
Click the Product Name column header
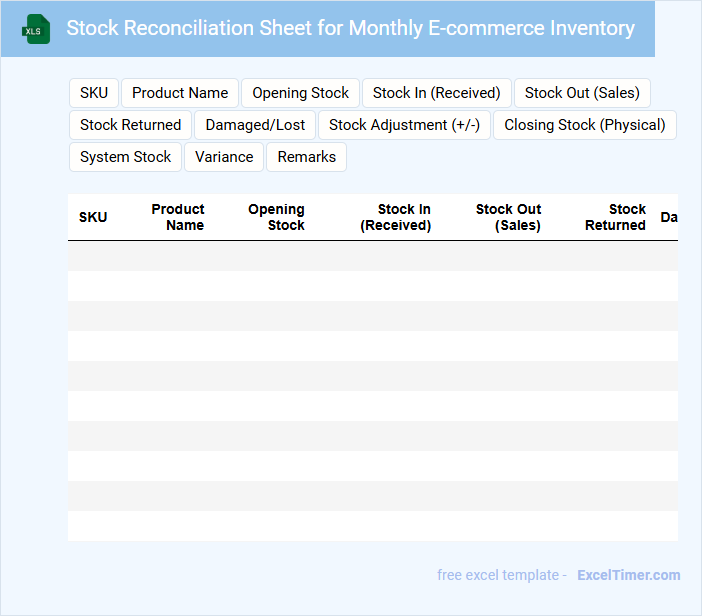[x=178, y=217]
